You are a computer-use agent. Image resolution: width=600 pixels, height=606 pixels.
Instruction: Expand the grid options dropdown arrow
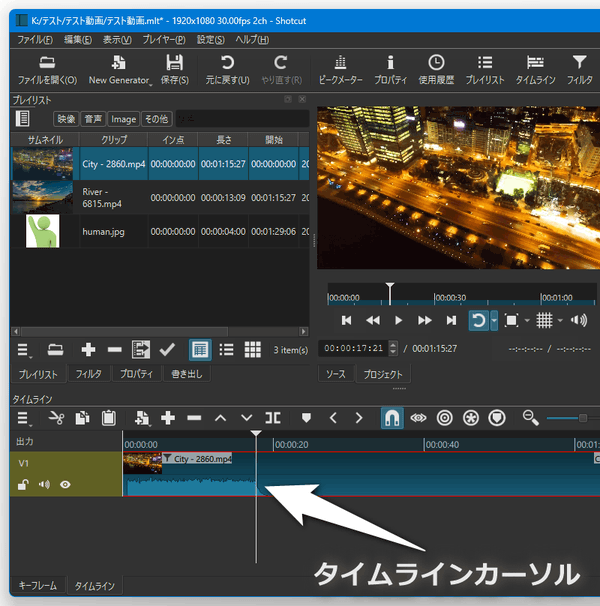[x=560, y=320]
